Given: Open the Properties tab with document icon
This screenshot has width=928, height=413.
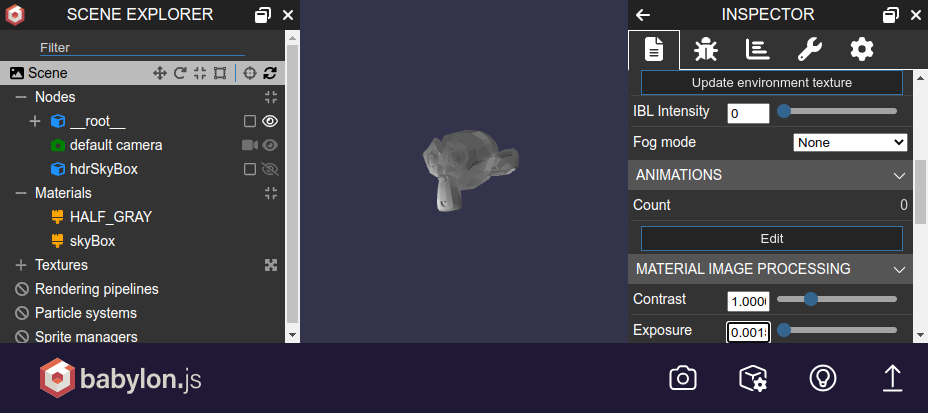Looking at the screenshot, I should pos(653,50).
